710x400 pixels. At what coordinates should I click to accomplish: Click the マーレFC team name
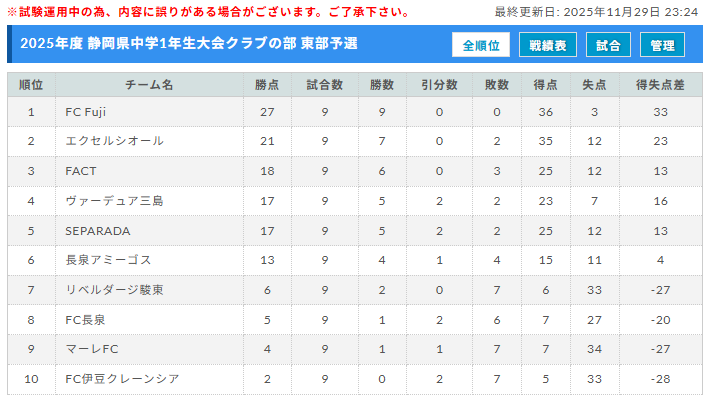click(x=92, y=349)
